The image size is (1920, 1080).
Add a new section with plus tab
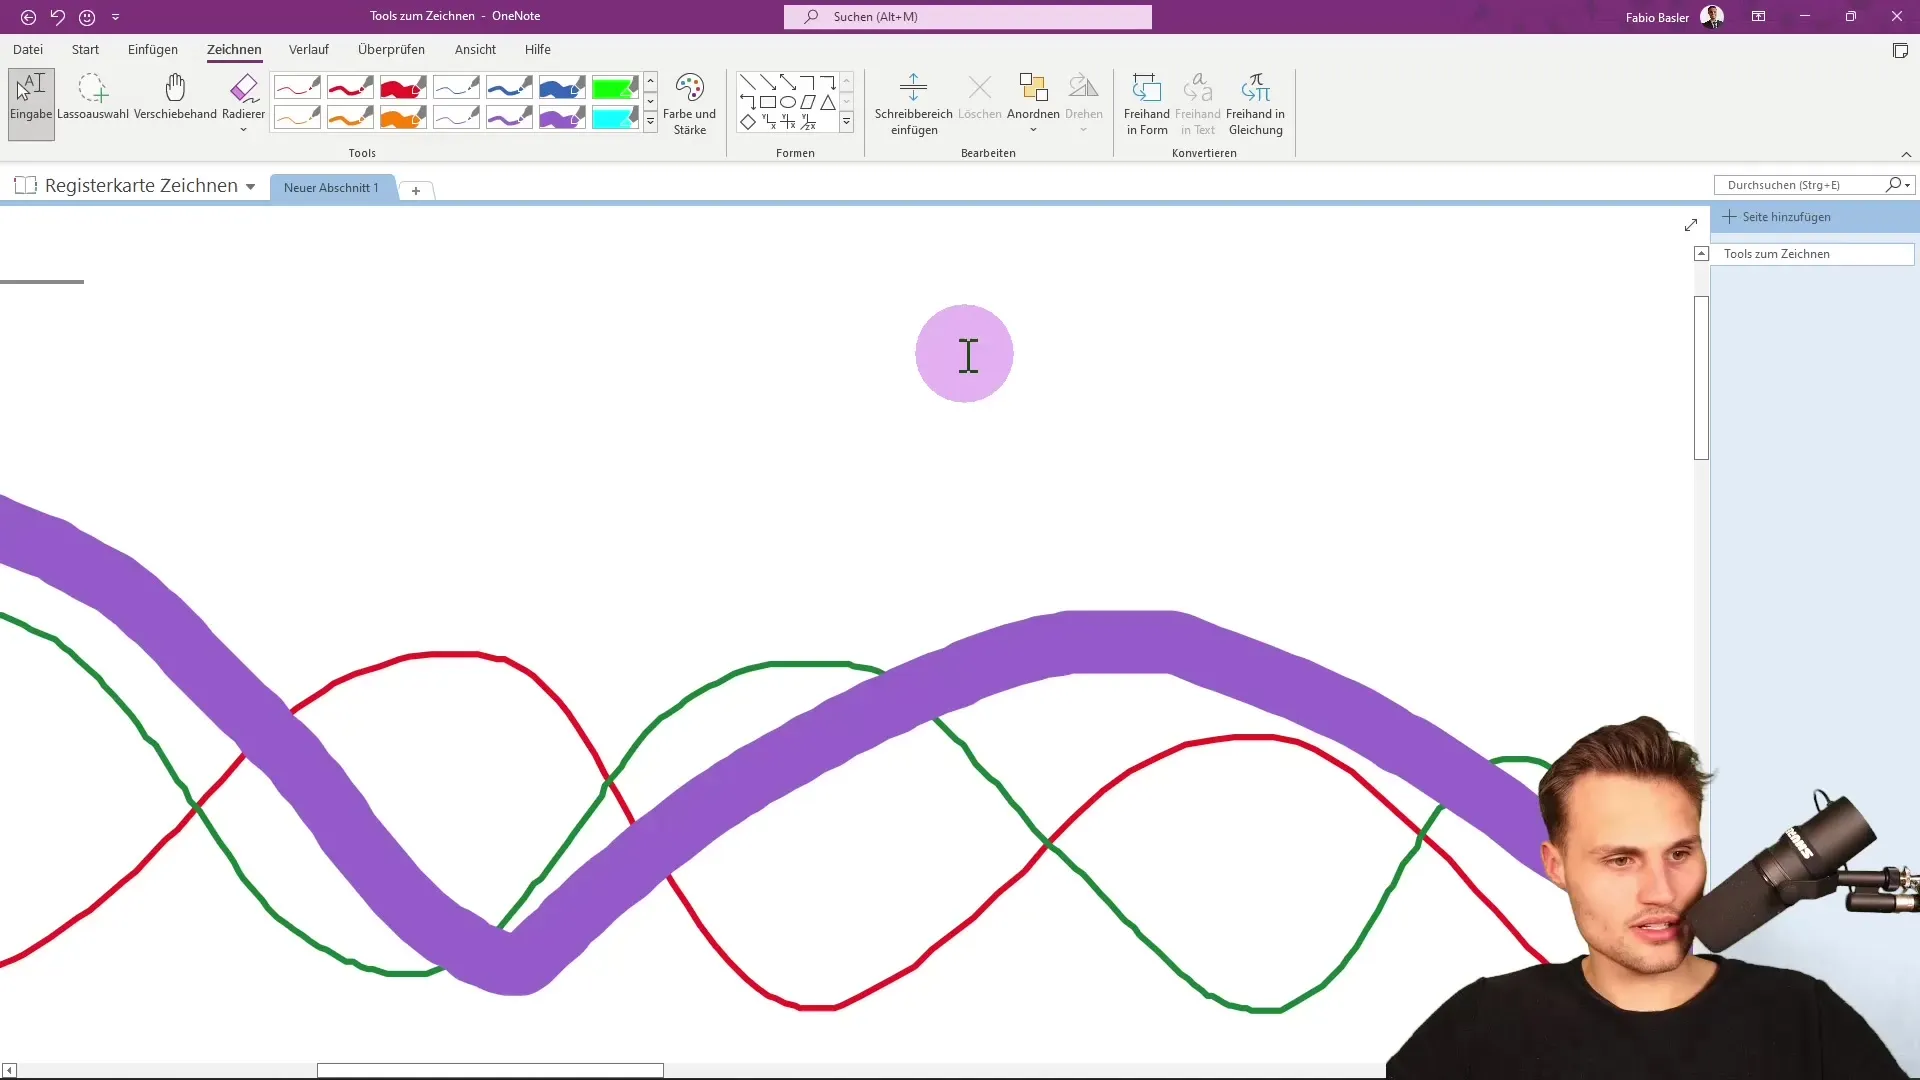click(416, 190)
